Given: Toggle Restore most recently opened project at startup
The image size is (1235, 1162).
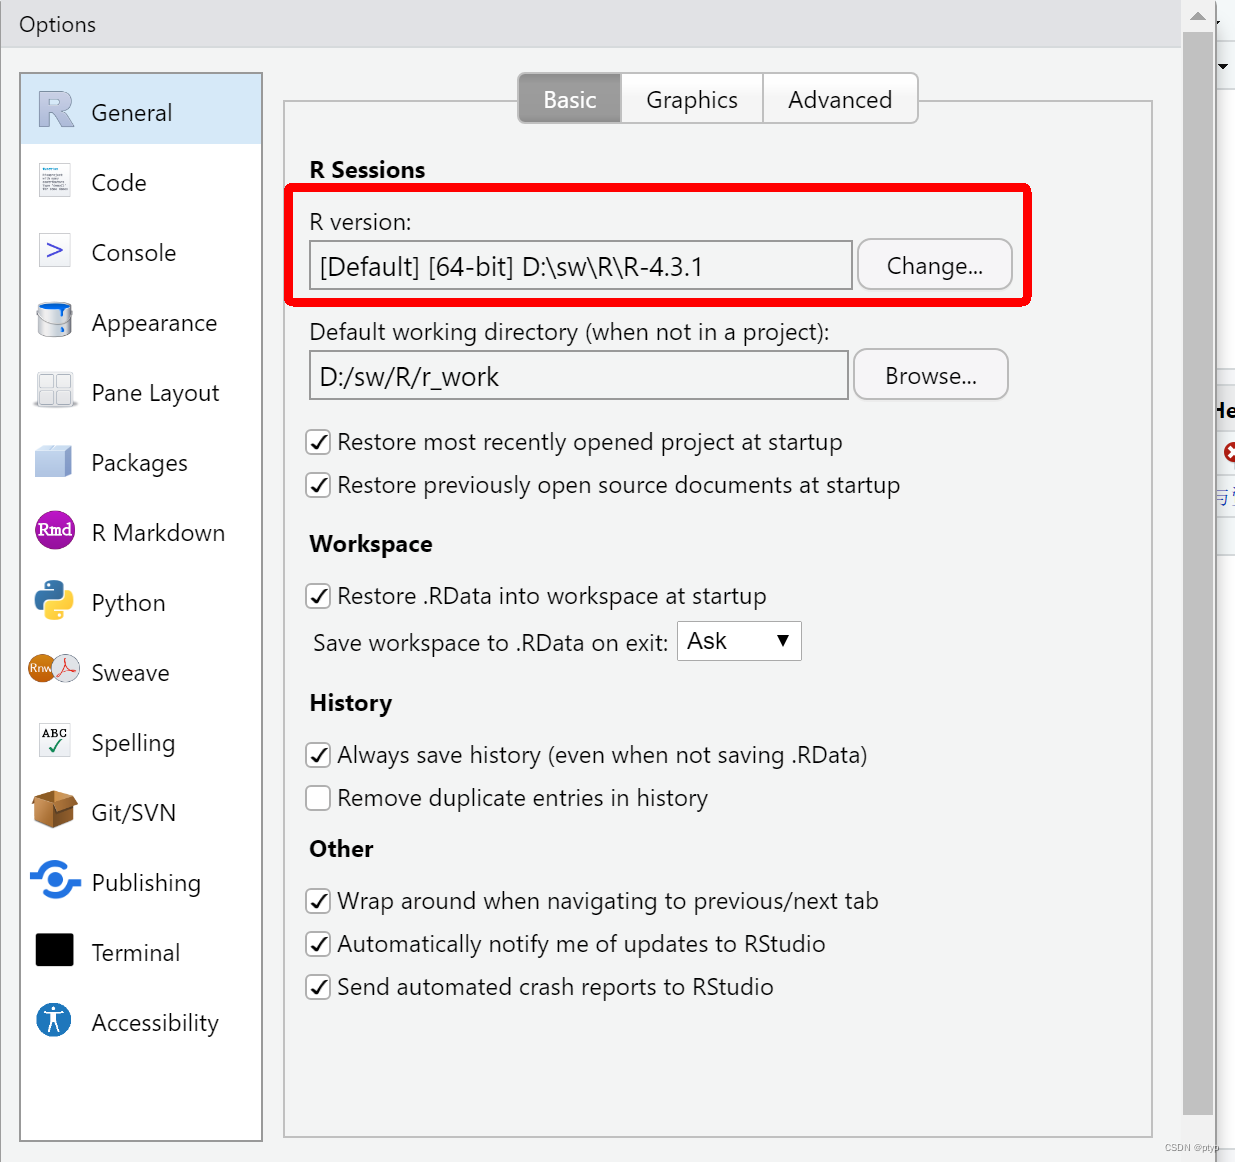Looking at the screenshot, I should [318, 442].
